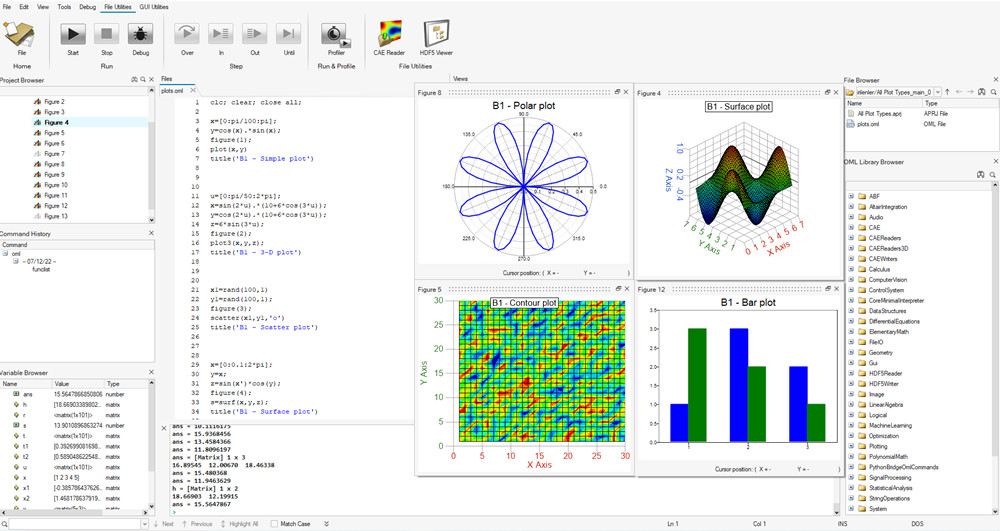
Task: Select Figure 7 in Project Browser
Action: 54,154
